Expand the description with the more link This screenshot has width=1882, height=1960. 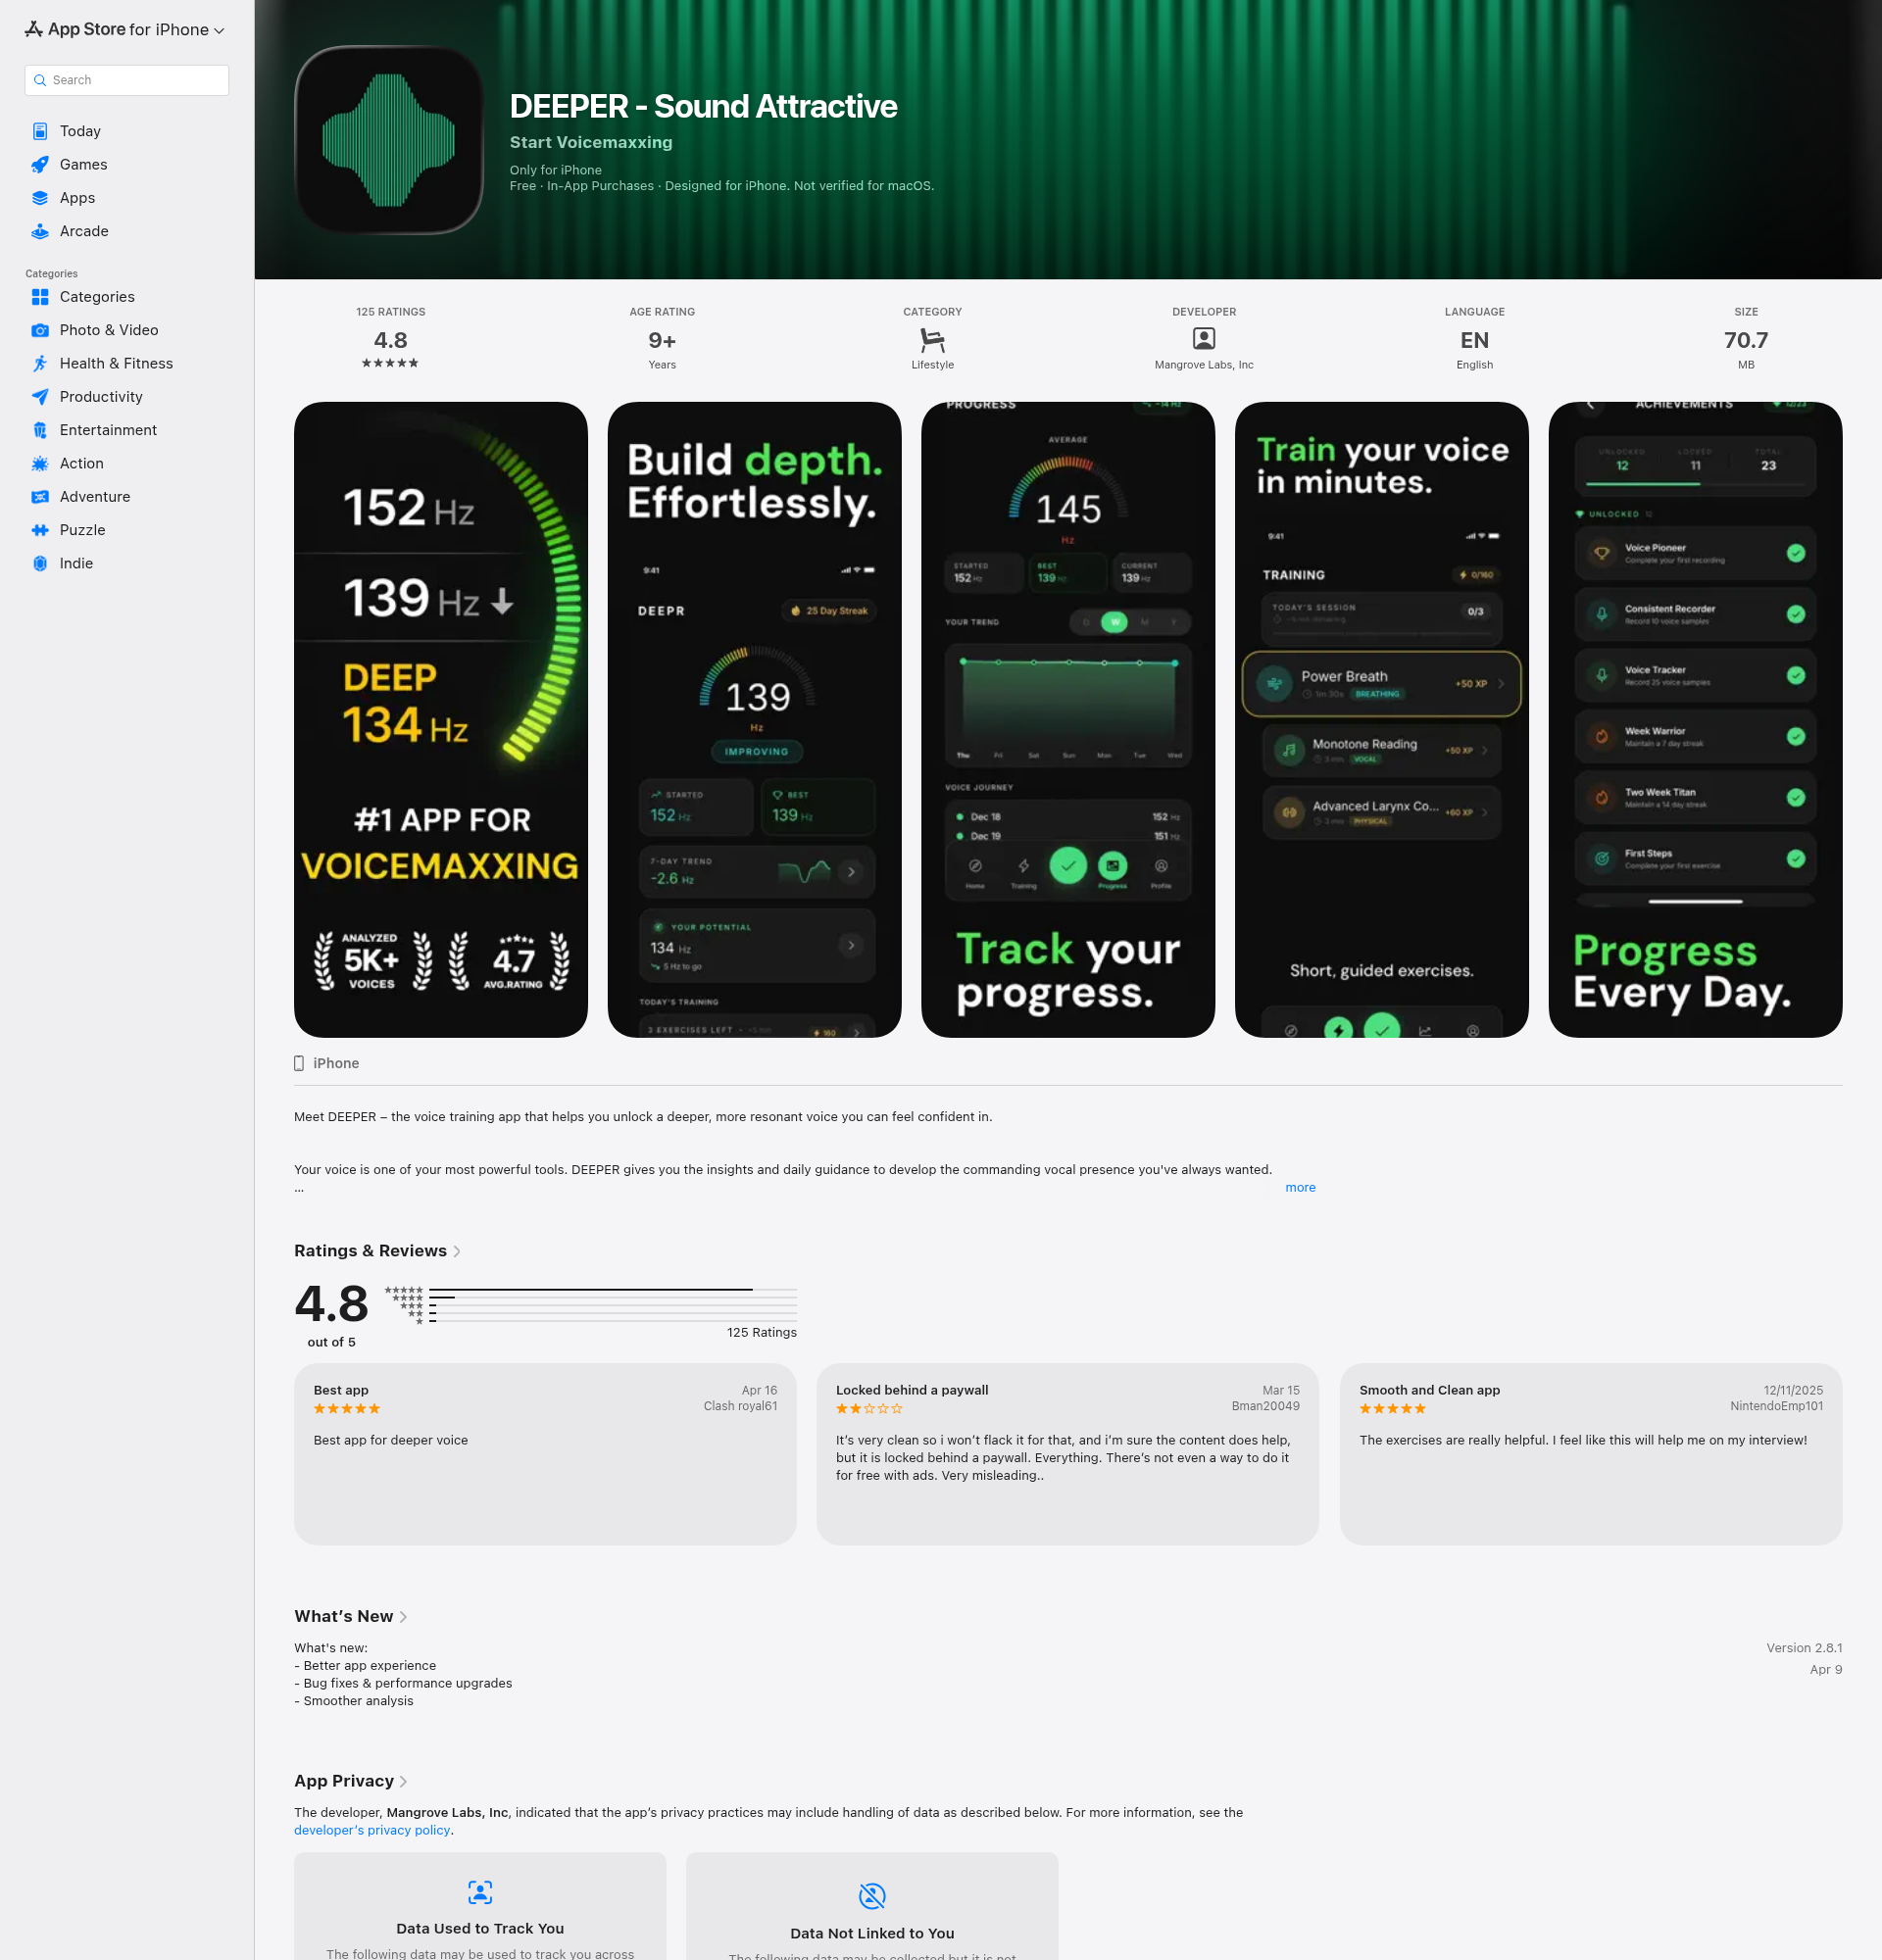tap(1300, 1187)
